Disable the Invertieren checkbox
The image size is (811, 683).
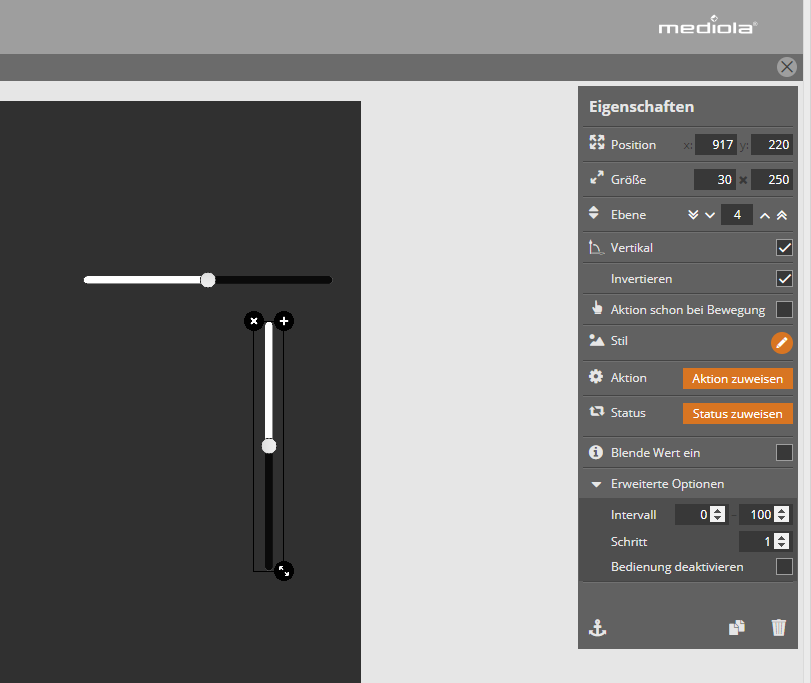pyautogui.click(x=784, y=279)
